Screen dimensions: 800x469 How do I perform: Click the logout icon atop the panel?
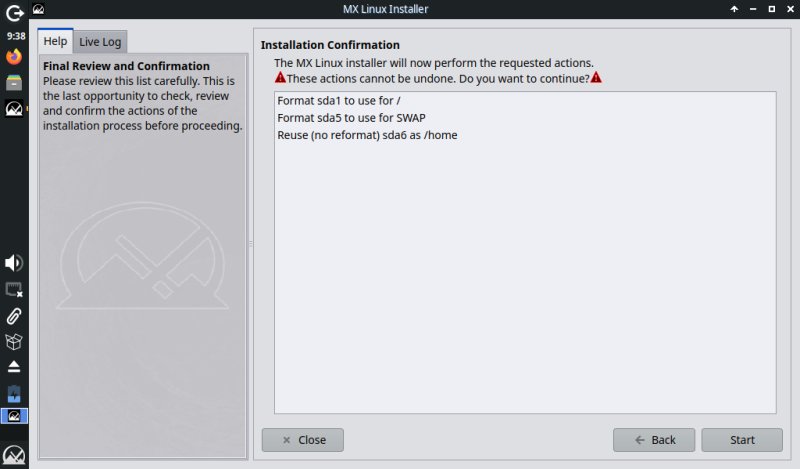14,14
